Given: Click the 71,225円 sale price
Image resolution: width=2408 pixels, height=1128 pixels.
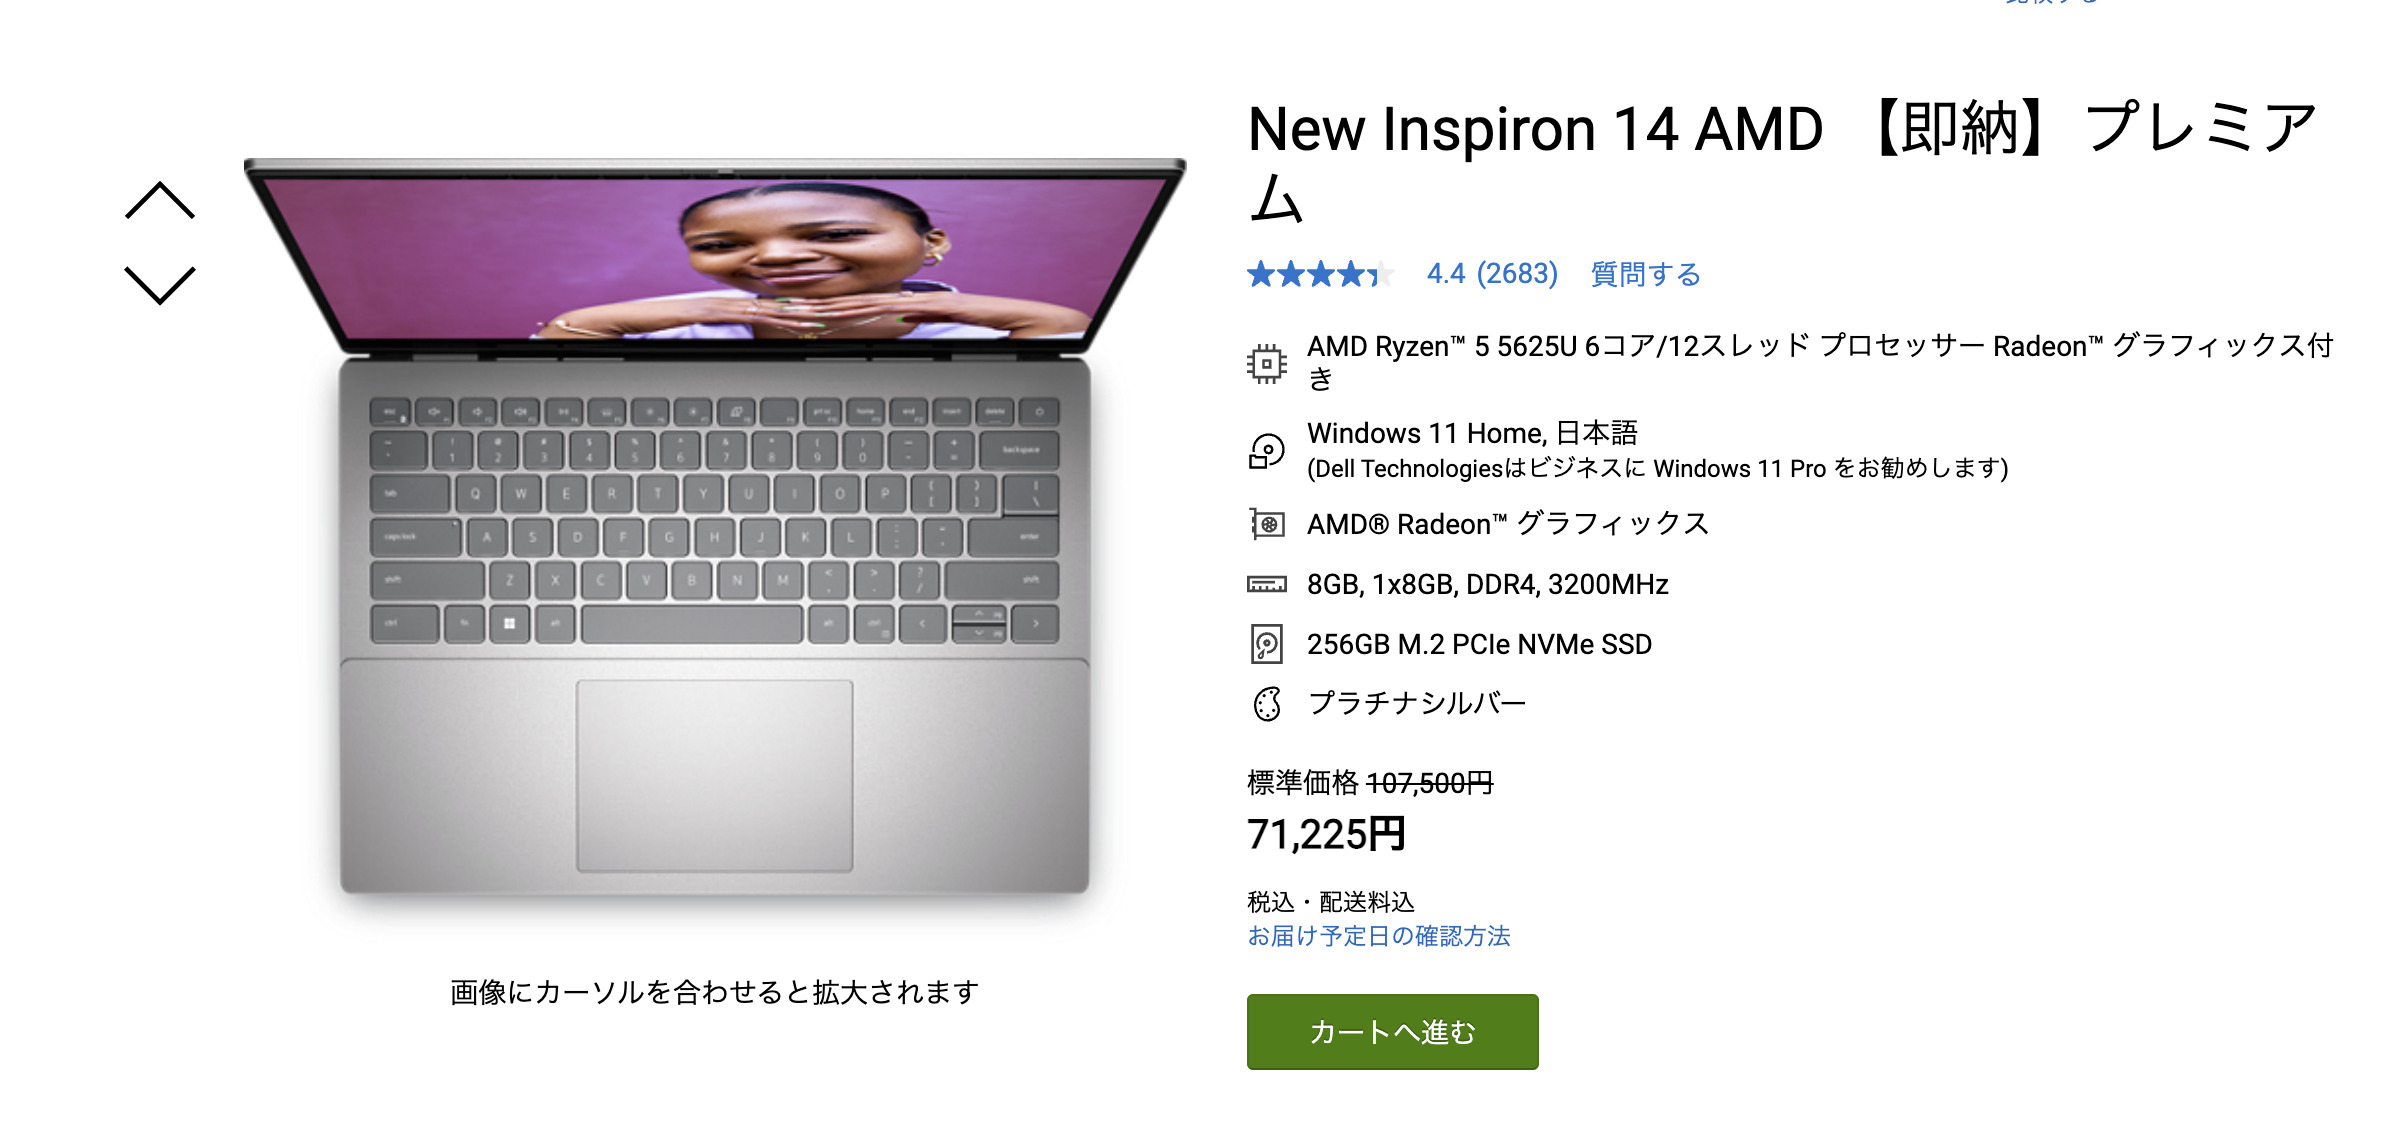Looking at the screenshot, I should (1326, 834).
